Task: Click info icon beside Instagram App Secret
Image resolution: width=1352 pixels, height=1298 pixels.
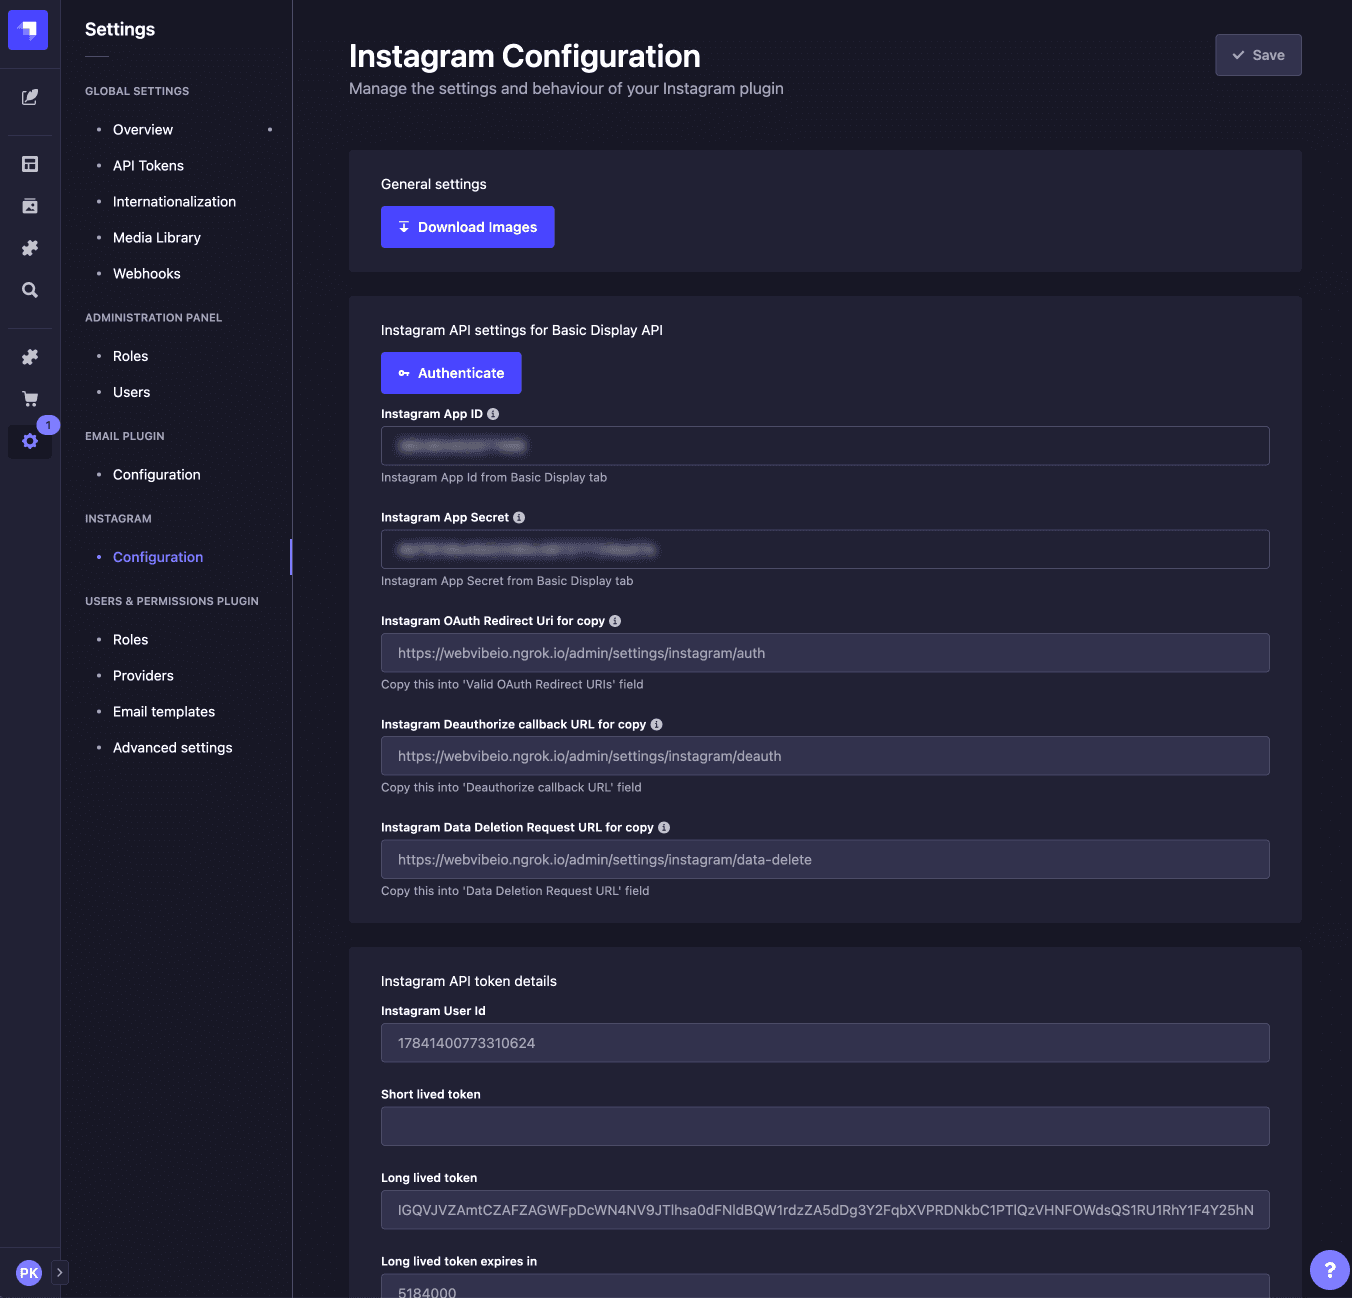Action: click(x=519, y=517)
